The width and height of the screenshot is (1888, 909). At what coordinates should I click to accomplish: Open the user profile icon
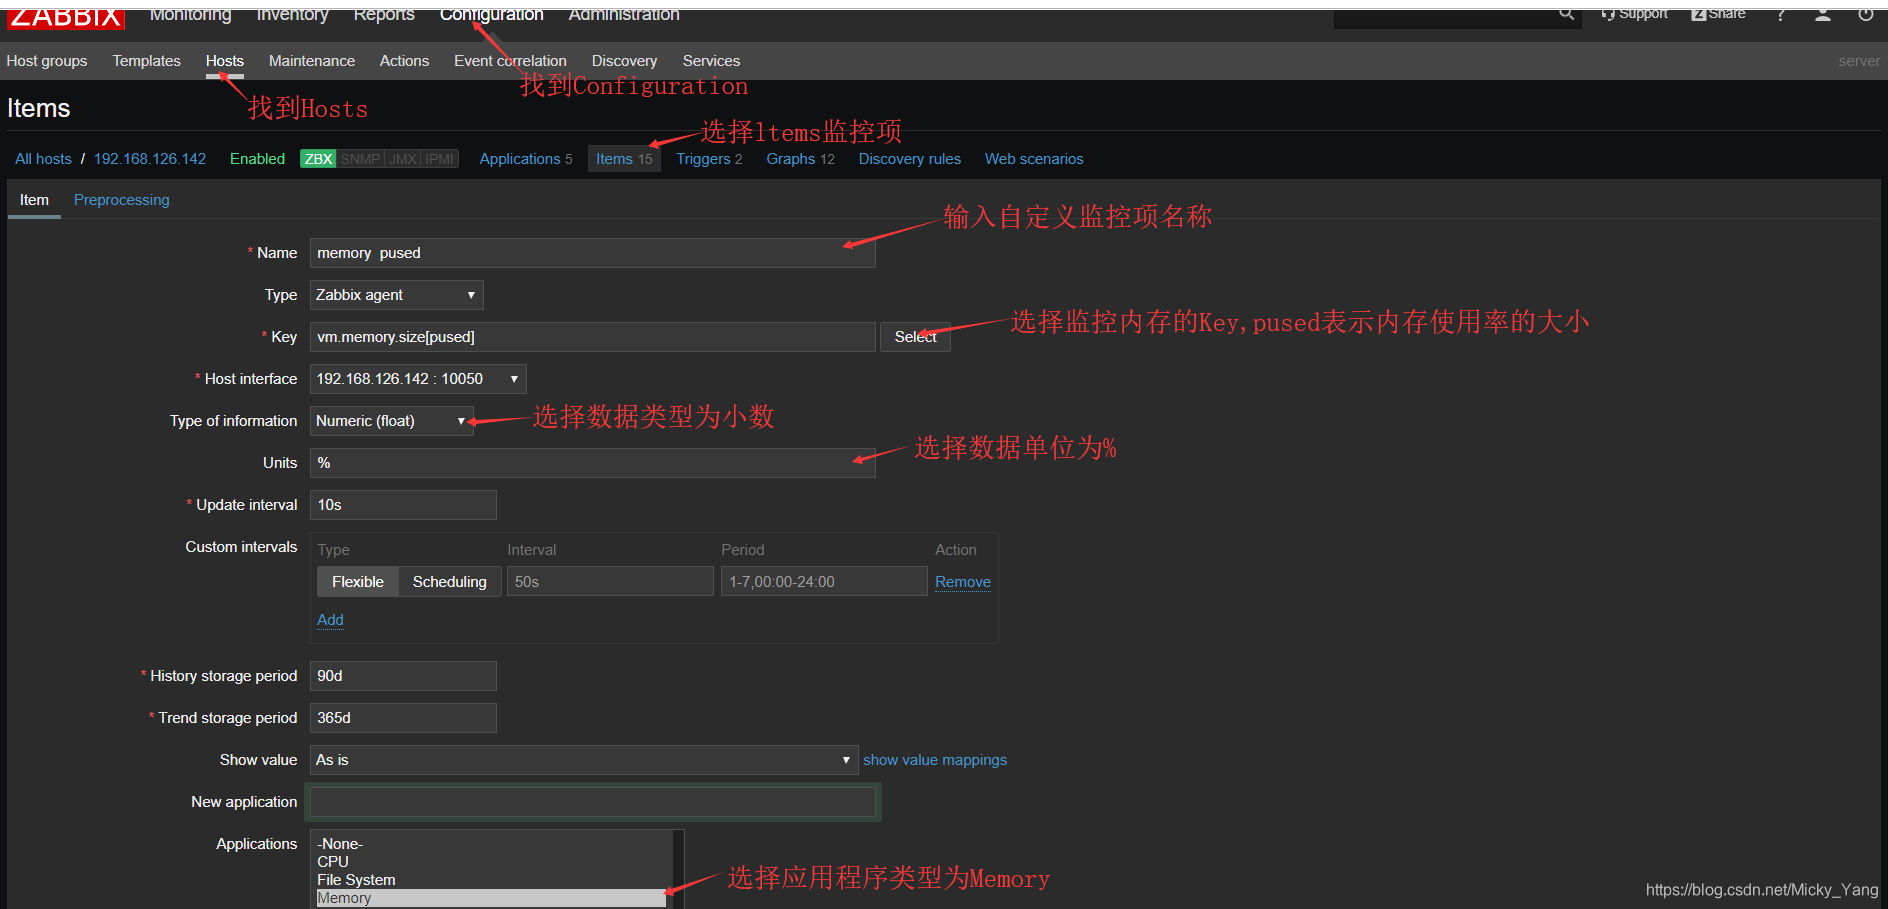(x=1823, y=15)
